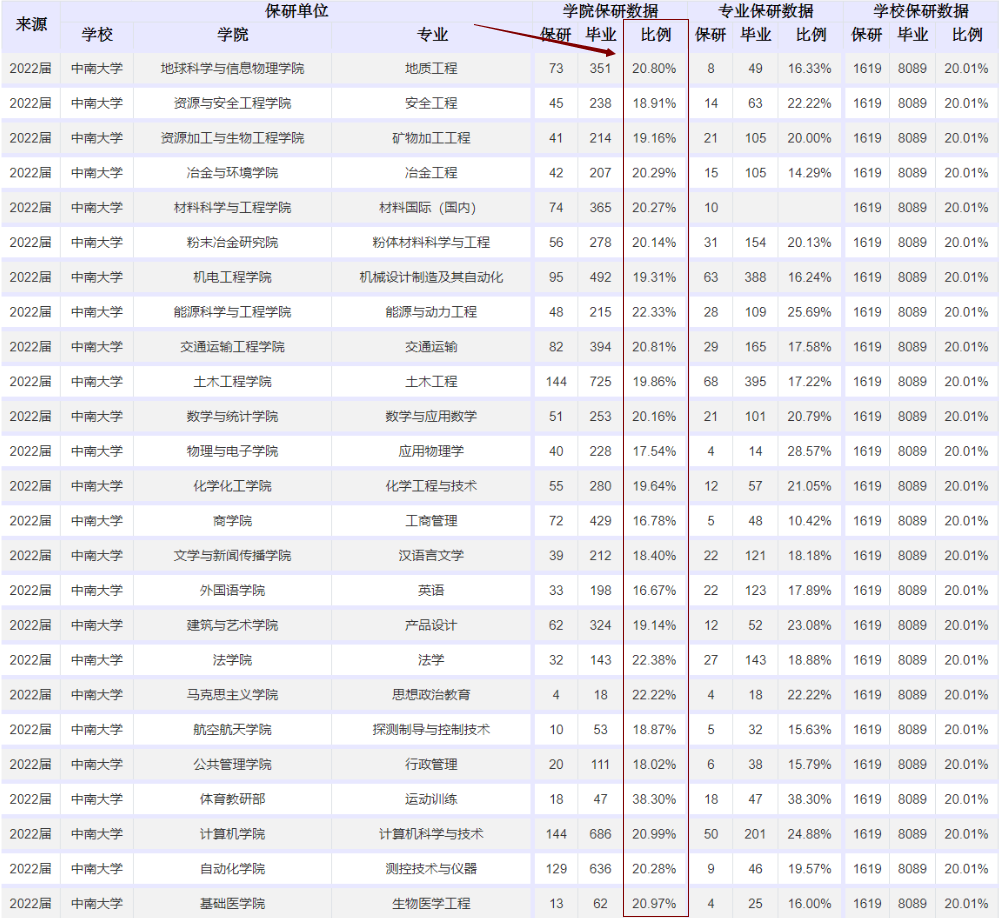Select the 商学院 cell
The image size is (999, 921).
click(x=233, y=521)
